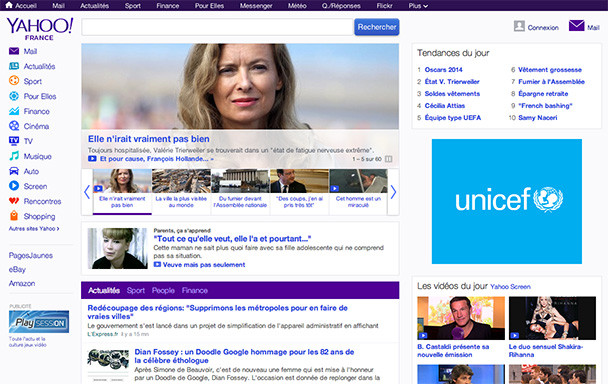This screenshot has height=384, width=608.
Task: Expand Autres sites Yahoo list
Action: point(34,229)
